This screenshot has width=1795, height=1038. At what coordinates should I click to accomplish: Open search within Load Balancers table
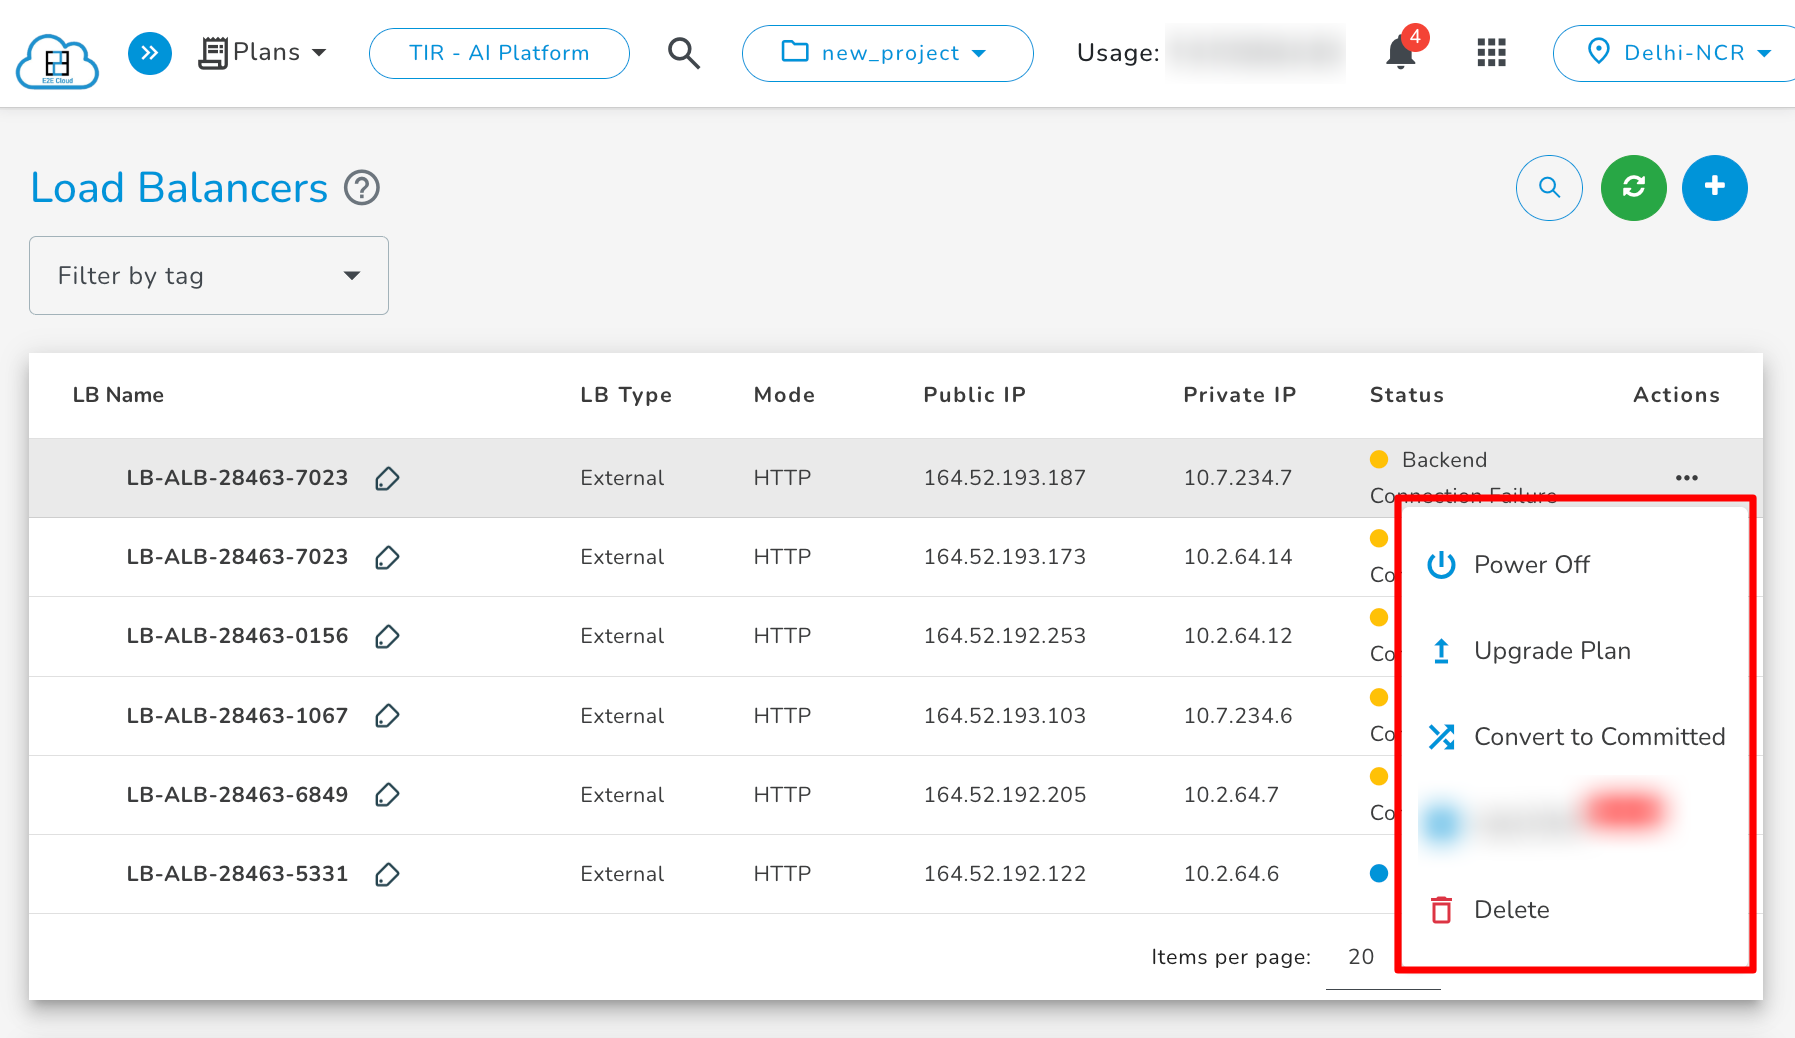[x=1549, y=187]
